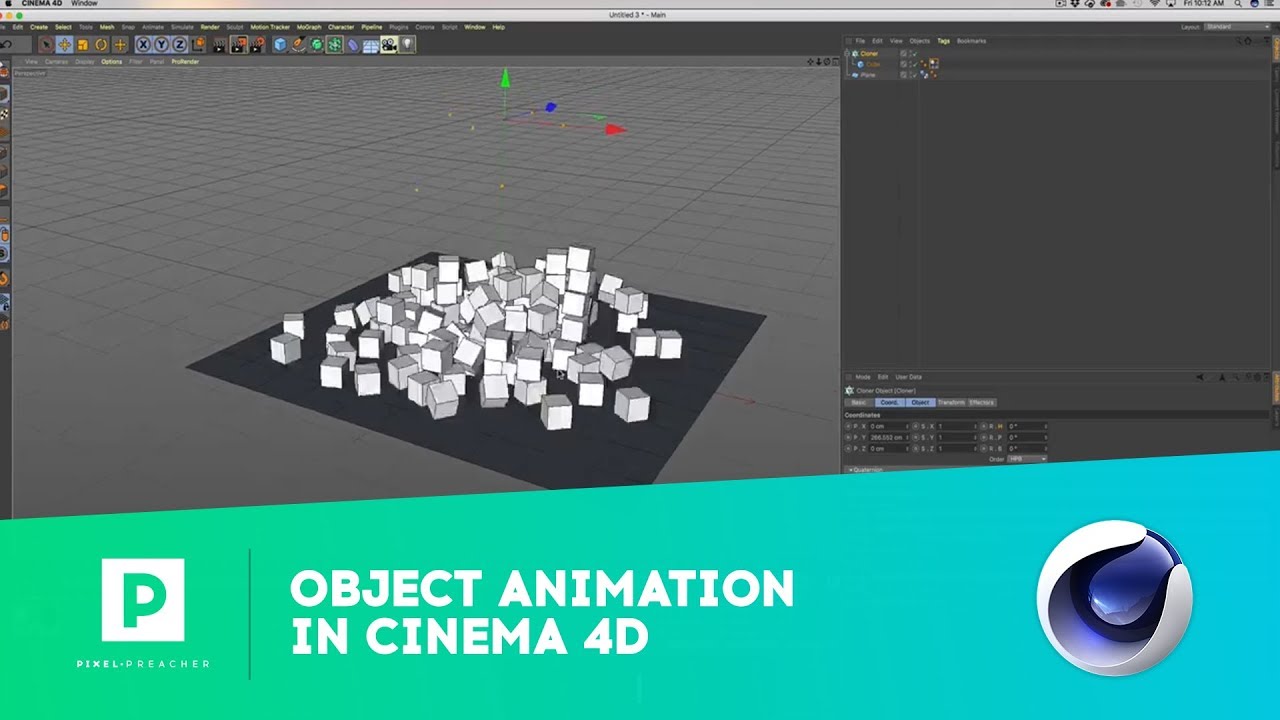
Task: Open the Cube primitive object menu
Action: click(x=280, y=44)
